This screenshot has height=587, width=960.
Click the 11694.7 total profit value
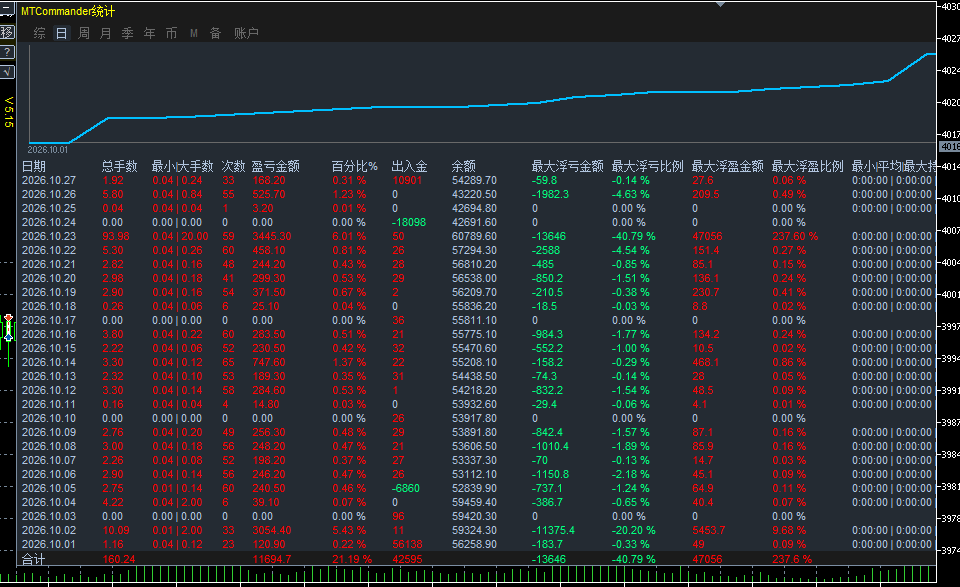tap(272, 559)
